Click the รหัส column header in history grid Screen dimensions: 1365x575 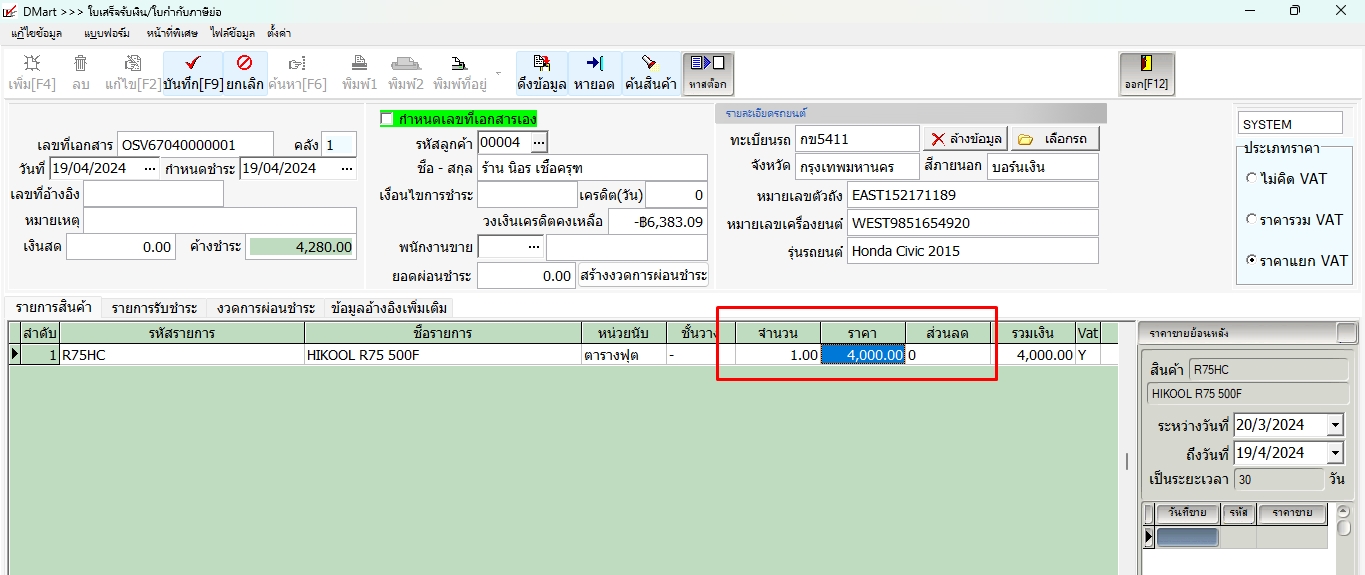1238,513
